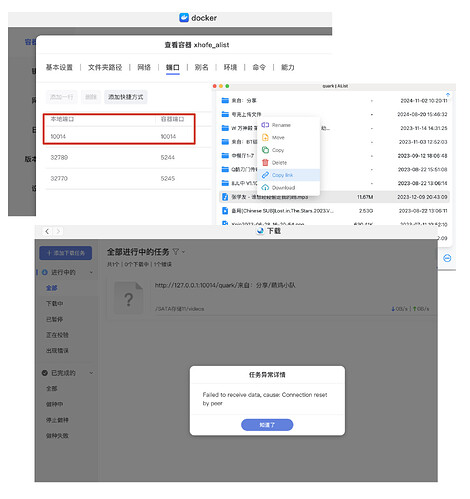Click the blue circle icon beside 进行中的
470x499 pixels.
(45, 272)
